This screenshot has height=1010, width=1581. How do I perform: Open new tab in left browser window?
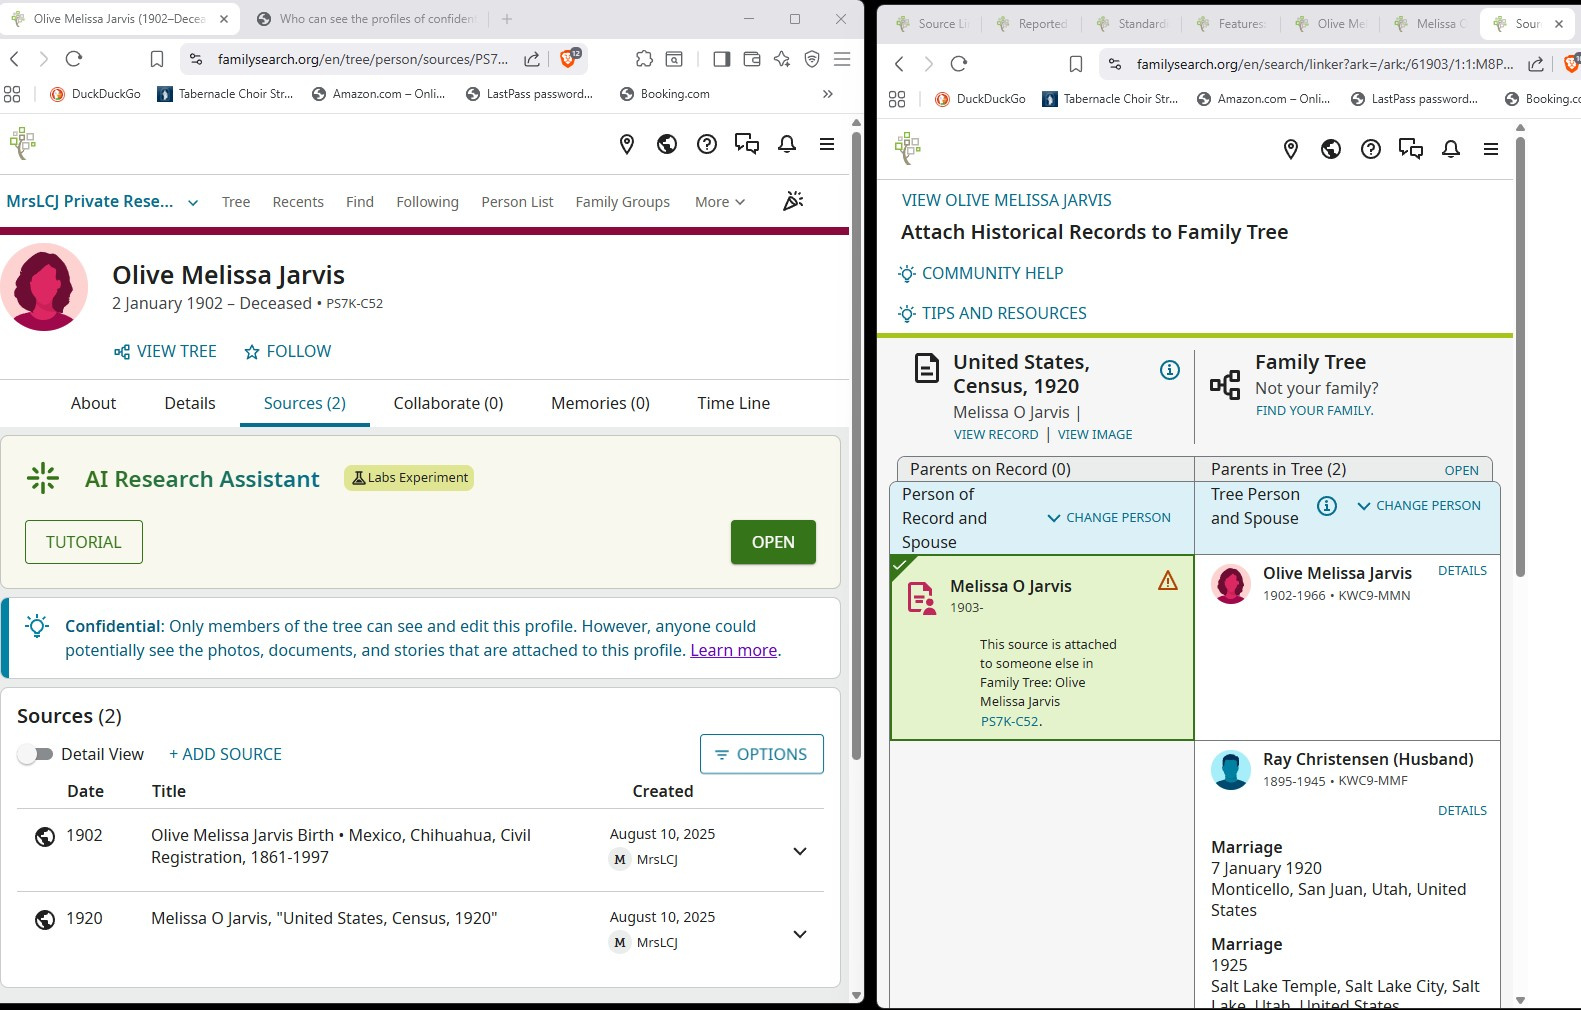tap(507, 19)
